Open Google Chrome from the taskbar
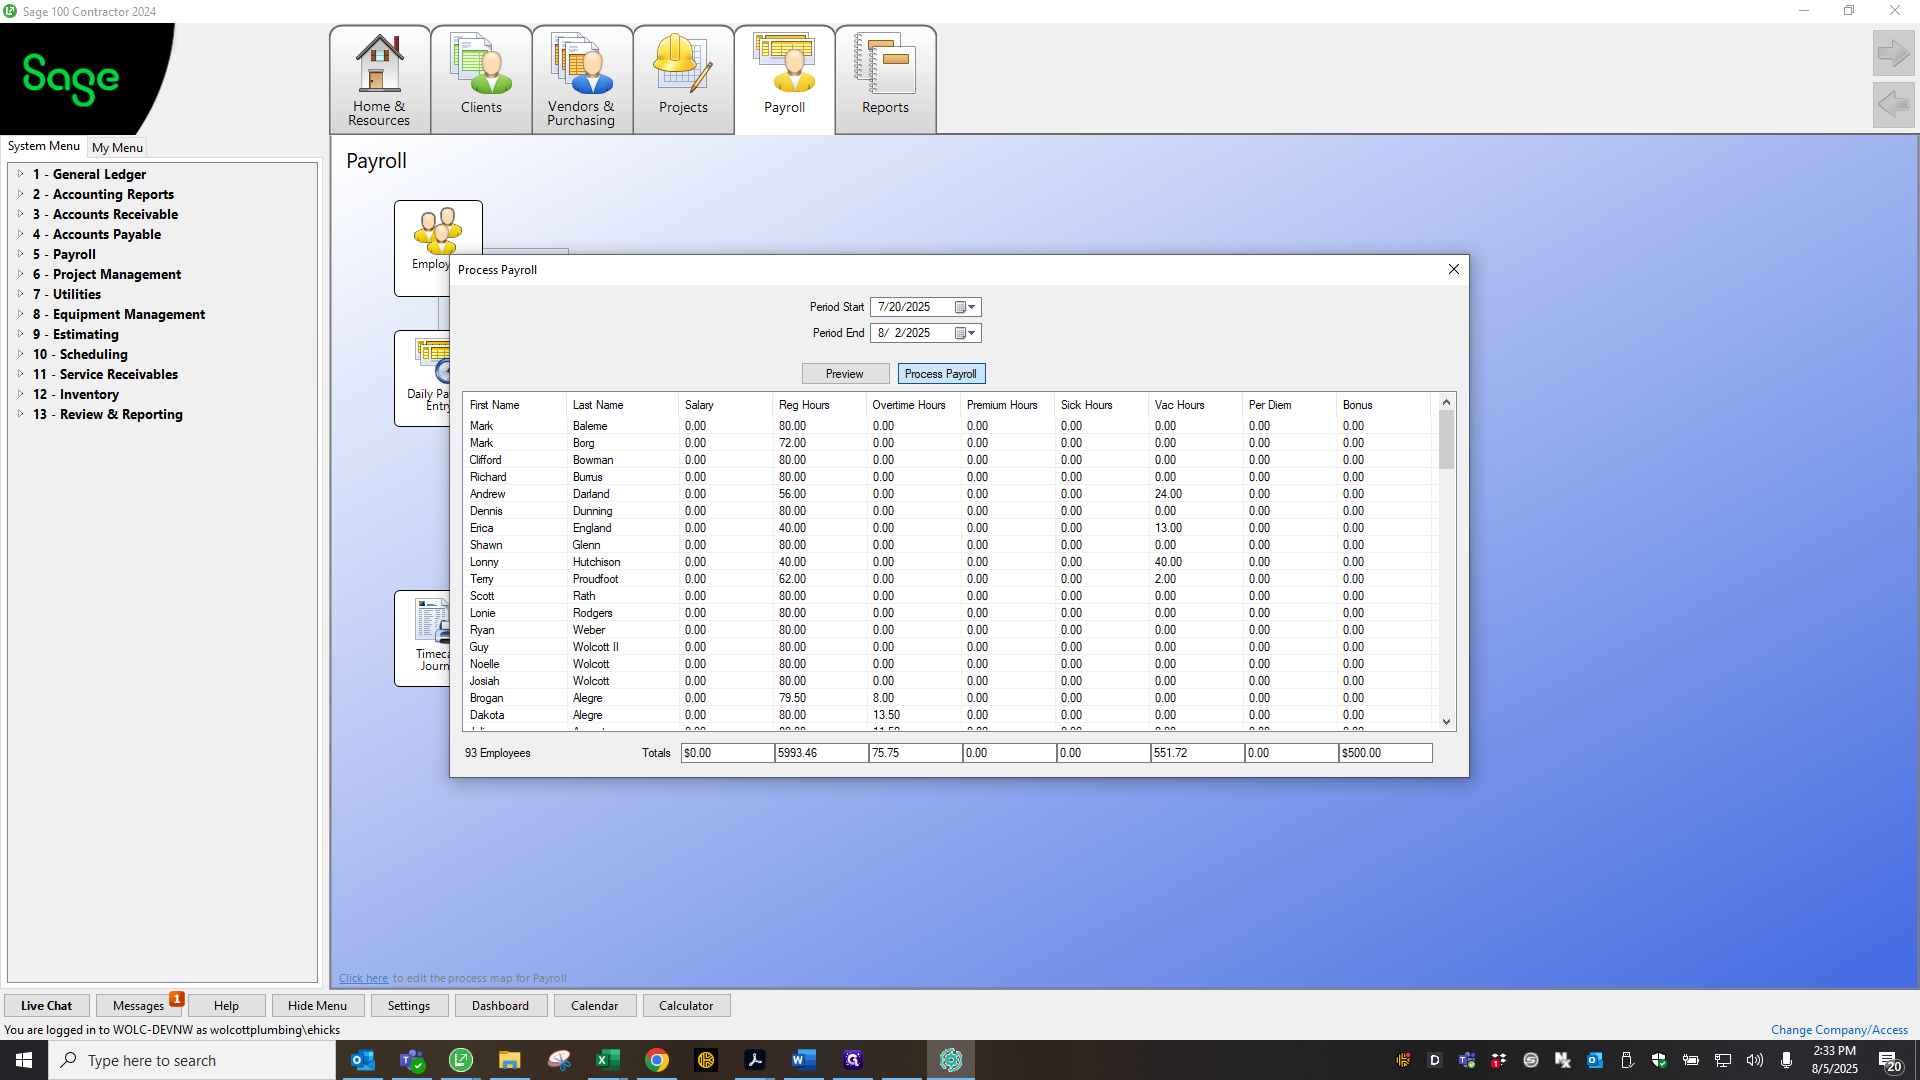The width and height of the screenshot is (1920, 1080). pos(657,1060)
